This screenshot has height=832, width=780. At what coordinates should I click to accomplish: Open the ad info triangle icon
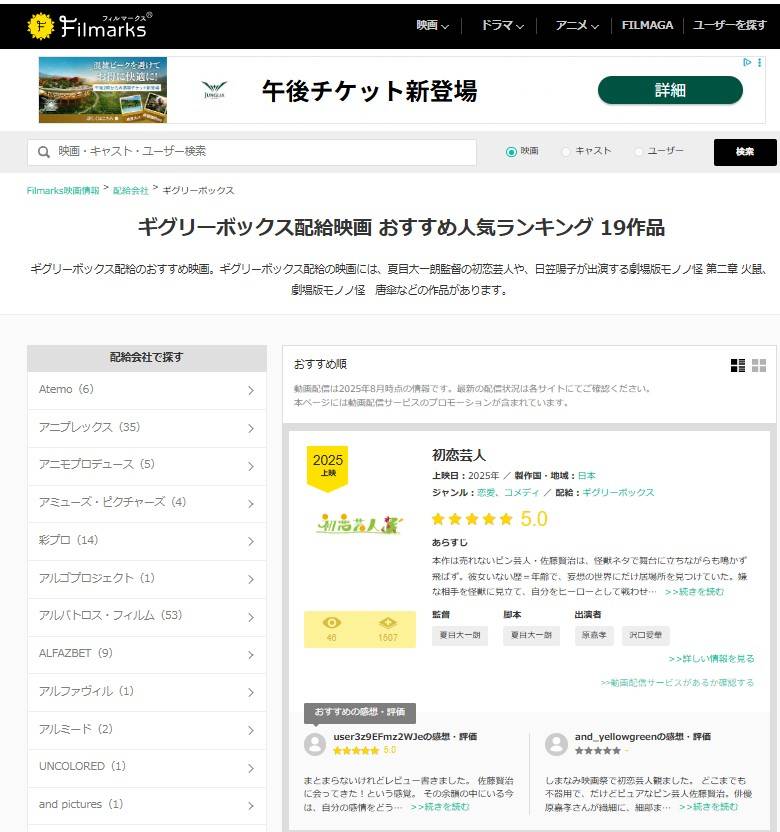pyautogui.click(x=747, y=62)
